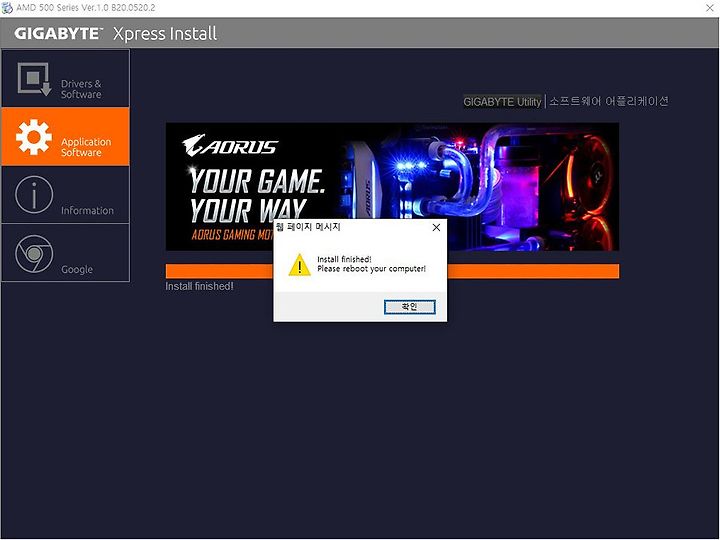Image resolution: width=720 pixels, height=540 pixels.
Task: Click the 'Install finished!' status text below the bar
Action: click(199, 286)
